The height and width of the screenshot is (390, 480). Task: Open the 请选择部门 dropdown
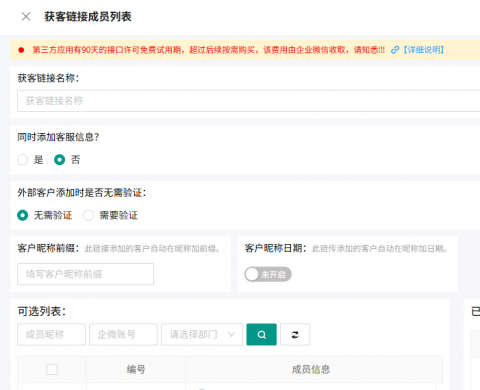coord(202,334)
